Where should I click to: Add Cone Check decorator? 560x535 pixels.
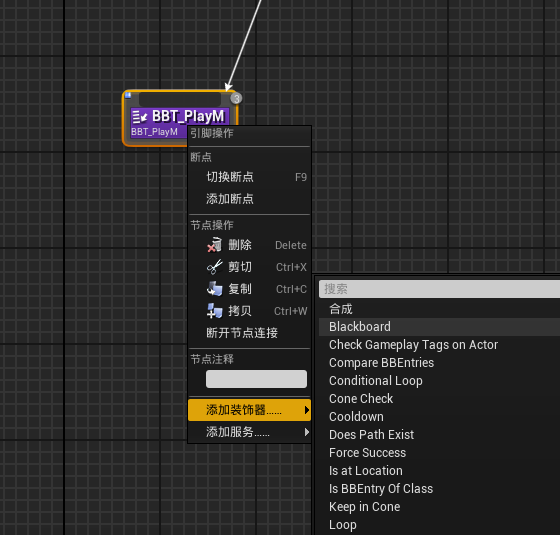tap(439, 399)
